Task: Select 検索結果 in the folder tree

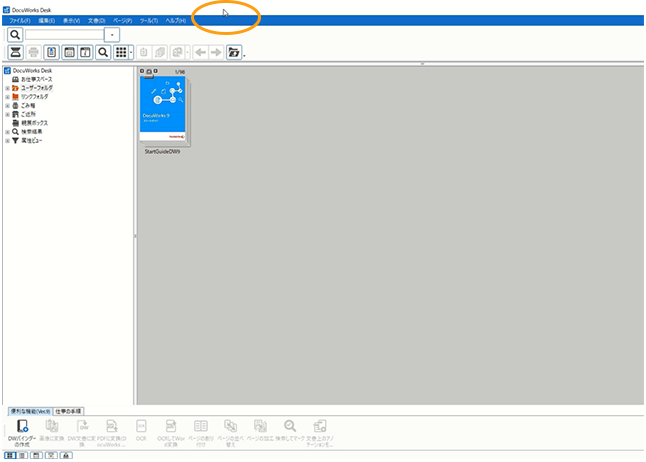Action: pos(31,131)
